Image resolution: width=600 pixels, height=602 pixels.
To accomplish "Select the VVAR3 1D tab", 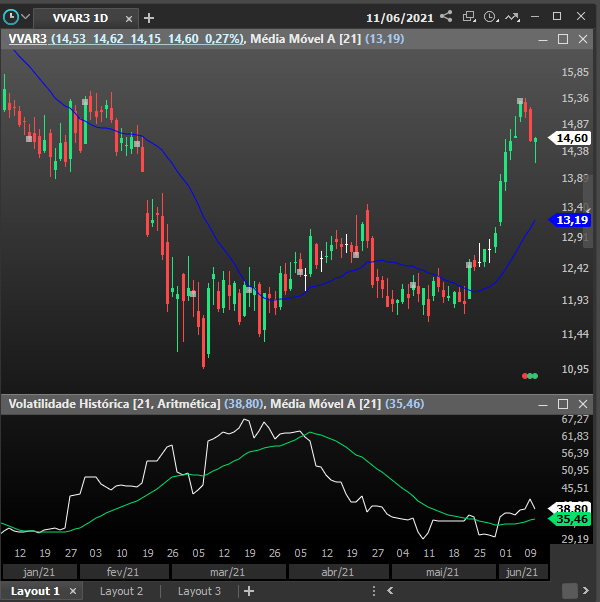I will tap(80, 18).
